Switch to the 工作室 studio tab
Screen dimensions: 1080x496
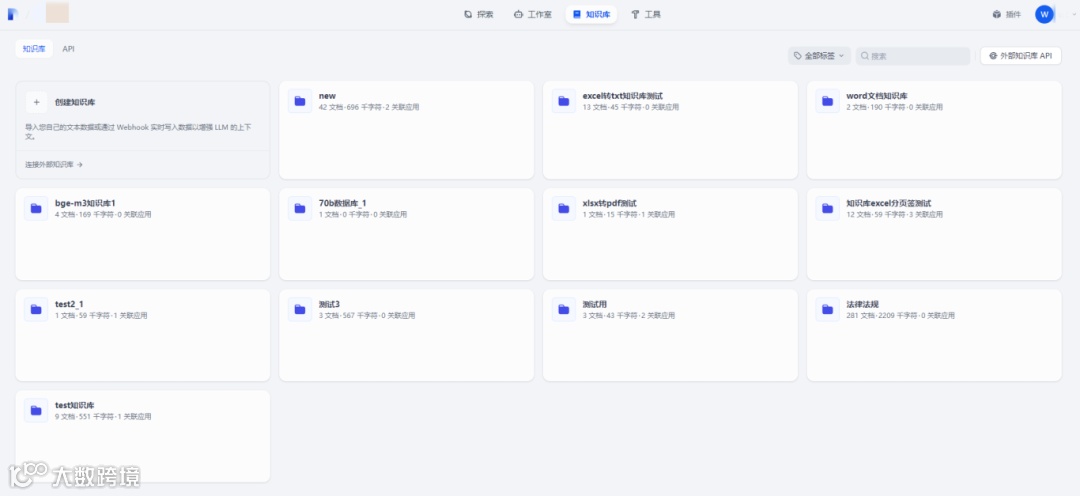532,14
